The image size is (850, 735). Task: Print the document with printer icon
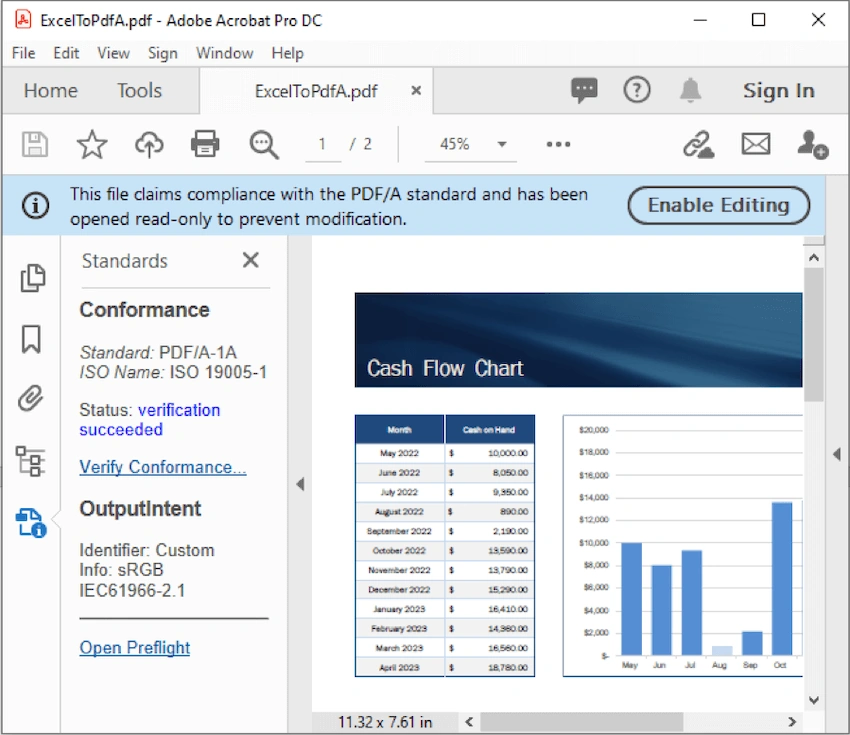tap(205, 144)
